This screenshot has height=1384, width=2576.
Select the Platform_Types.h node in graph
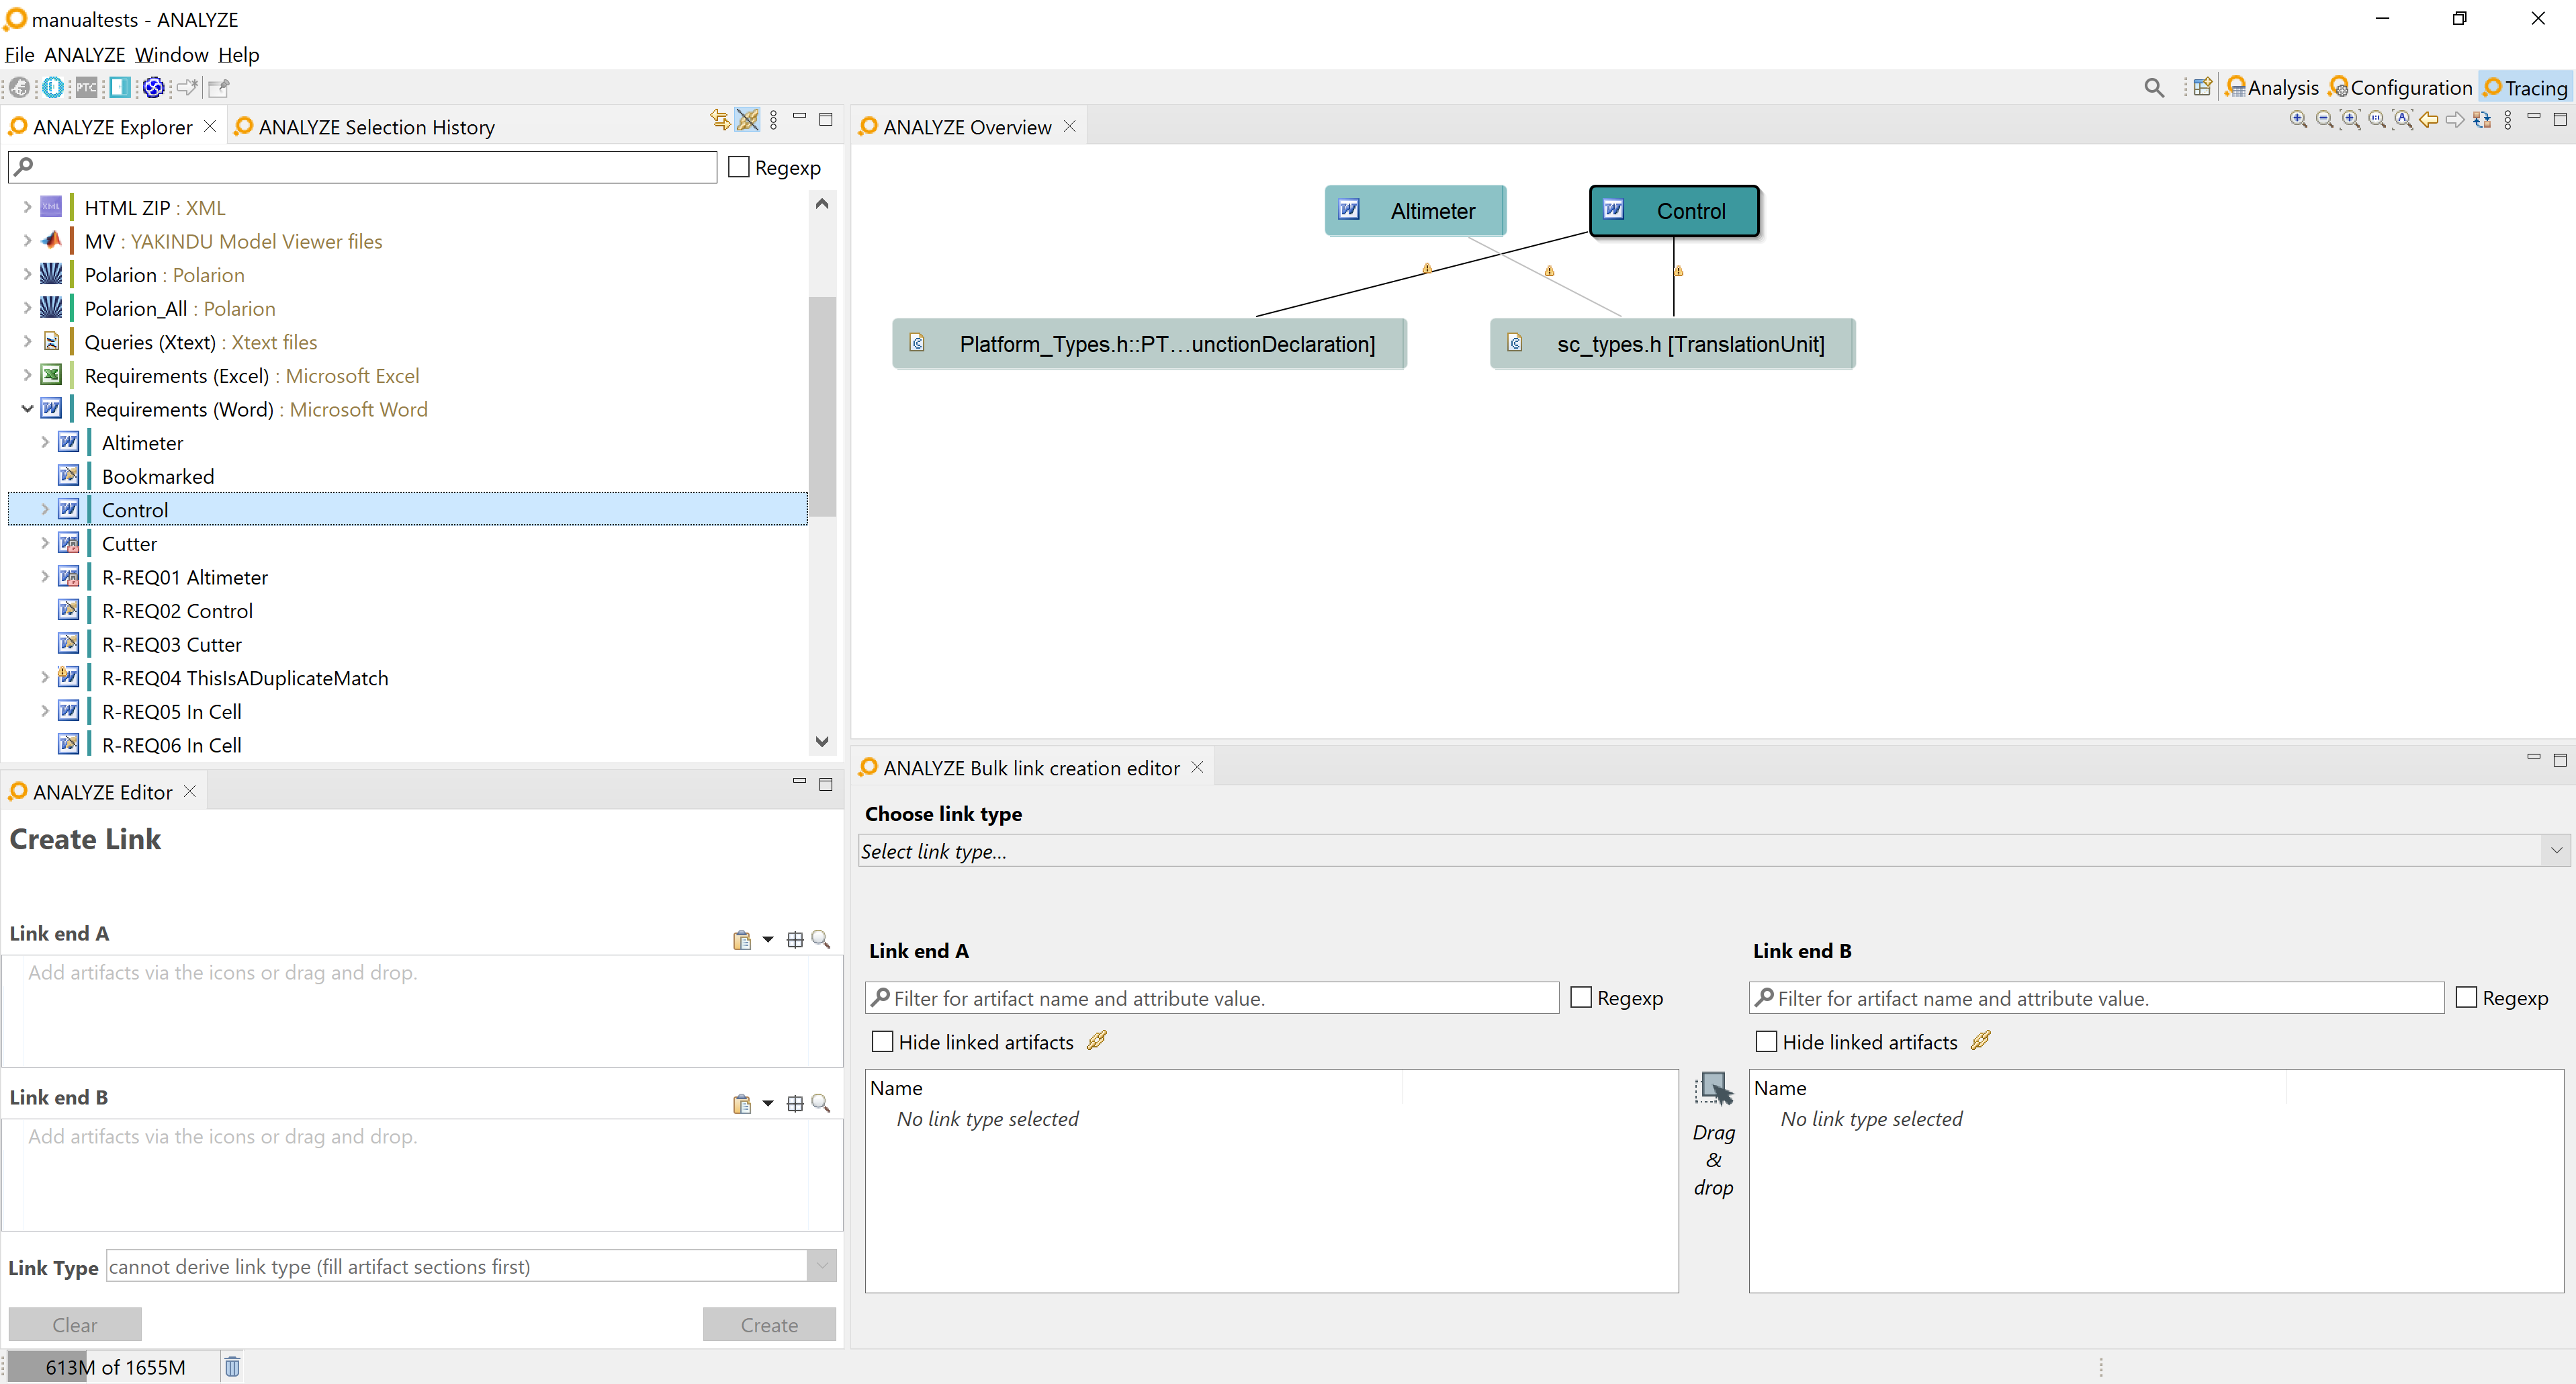(1149, 344)
